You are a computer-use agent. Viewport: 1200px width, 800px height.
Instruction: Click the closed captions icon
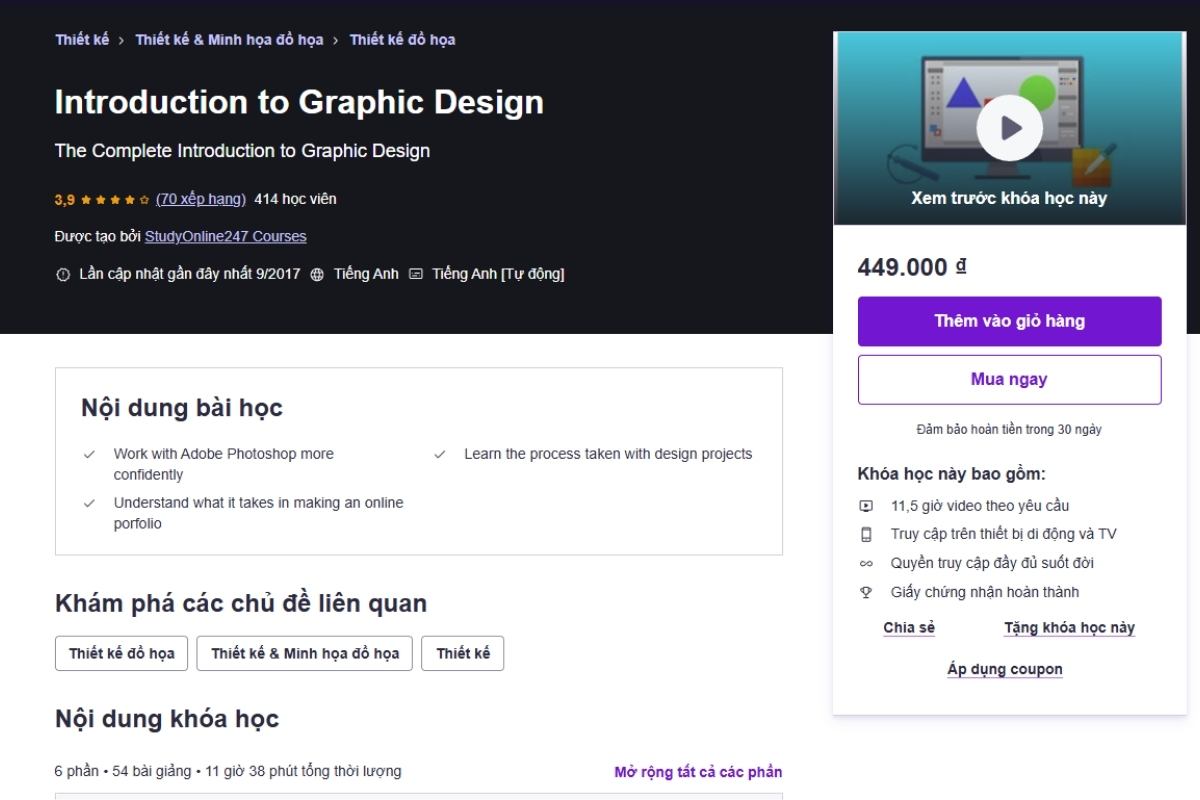415,273
